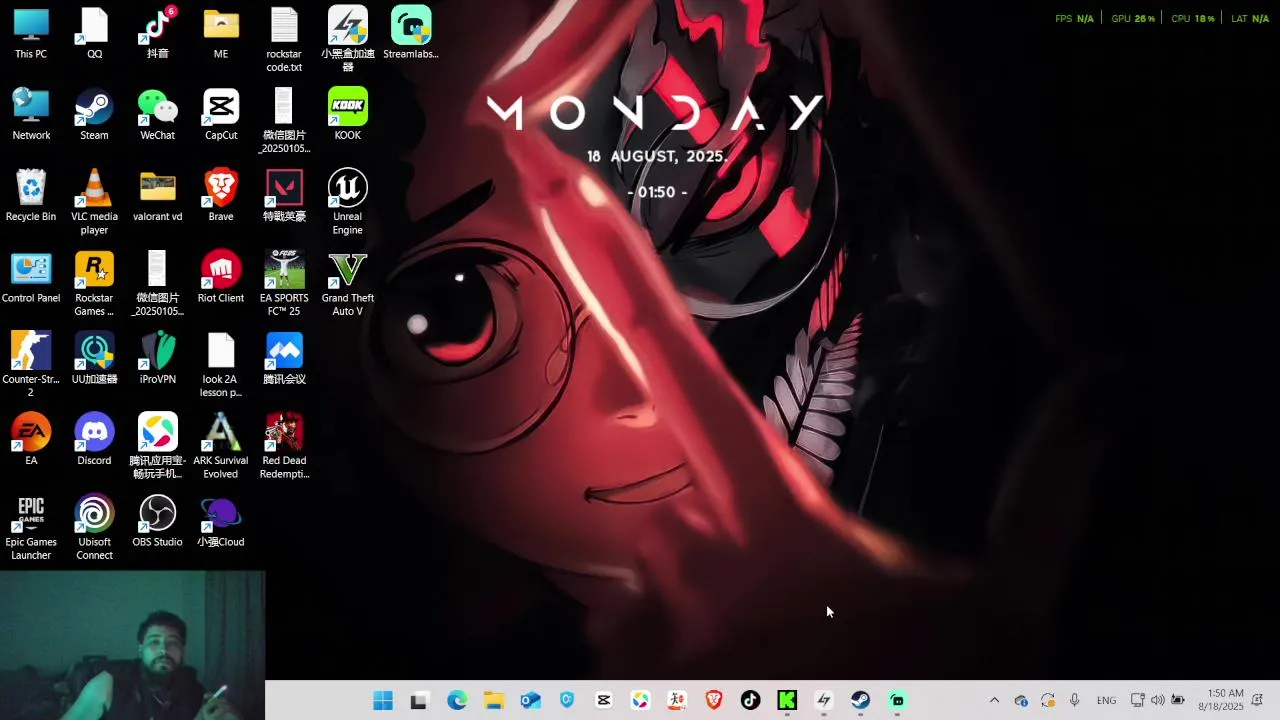The width and height of the screenshot is (1280, 720).
Task: Open the notification bell in the taskbar
Action: tap(1258, 701)
